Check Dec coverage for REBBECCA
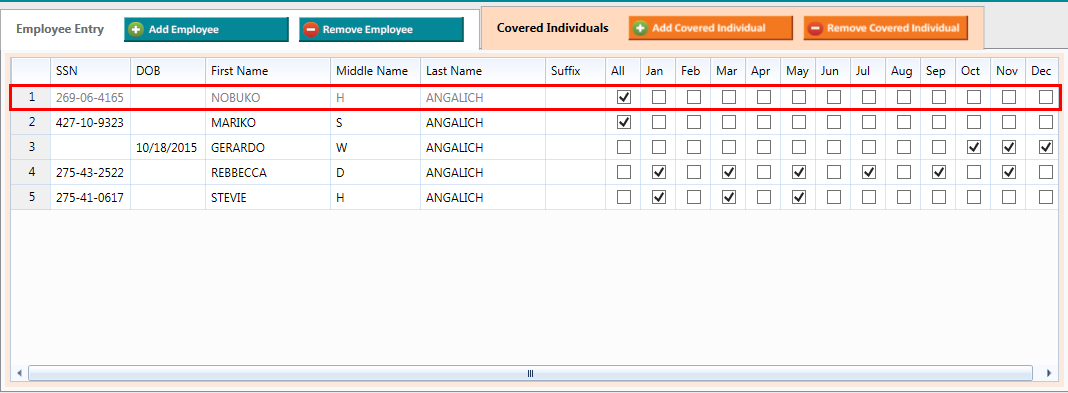The width and height of the screenshot is (1068, 393). pos(1045,172)
